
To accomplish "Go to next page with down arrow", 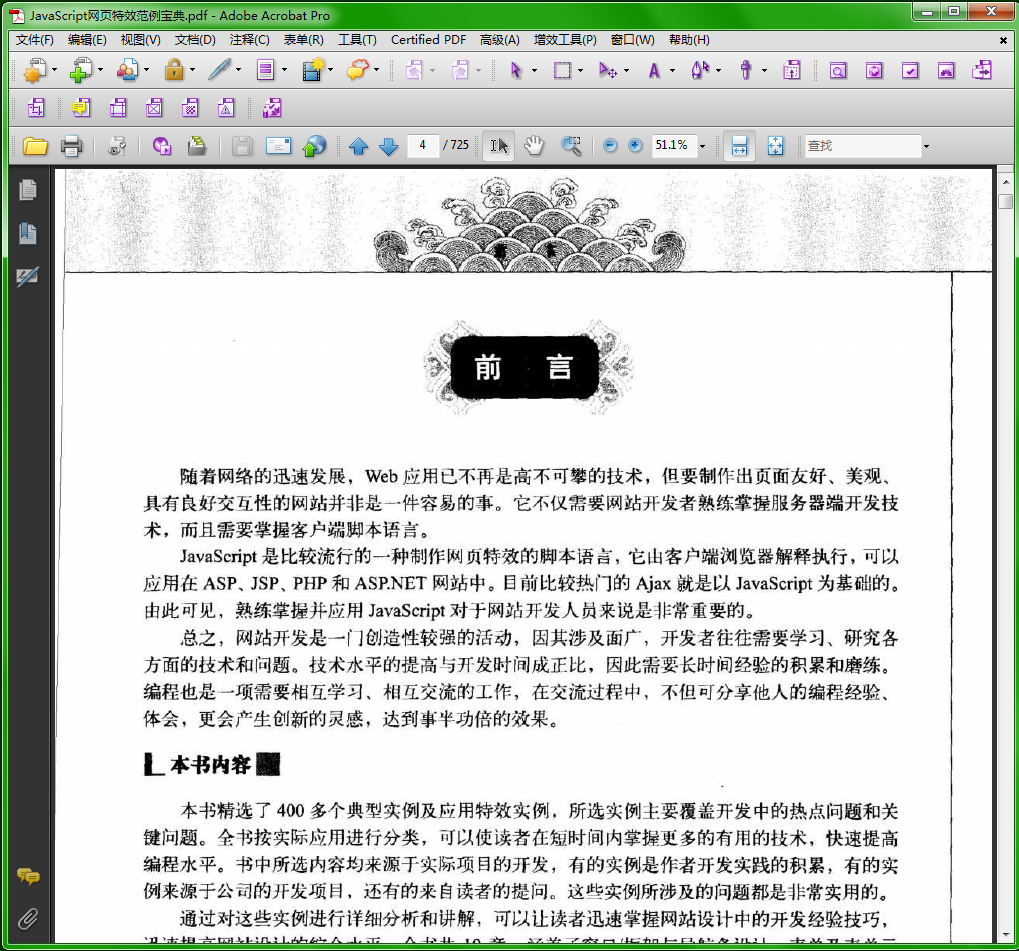I will click(389, 146).
